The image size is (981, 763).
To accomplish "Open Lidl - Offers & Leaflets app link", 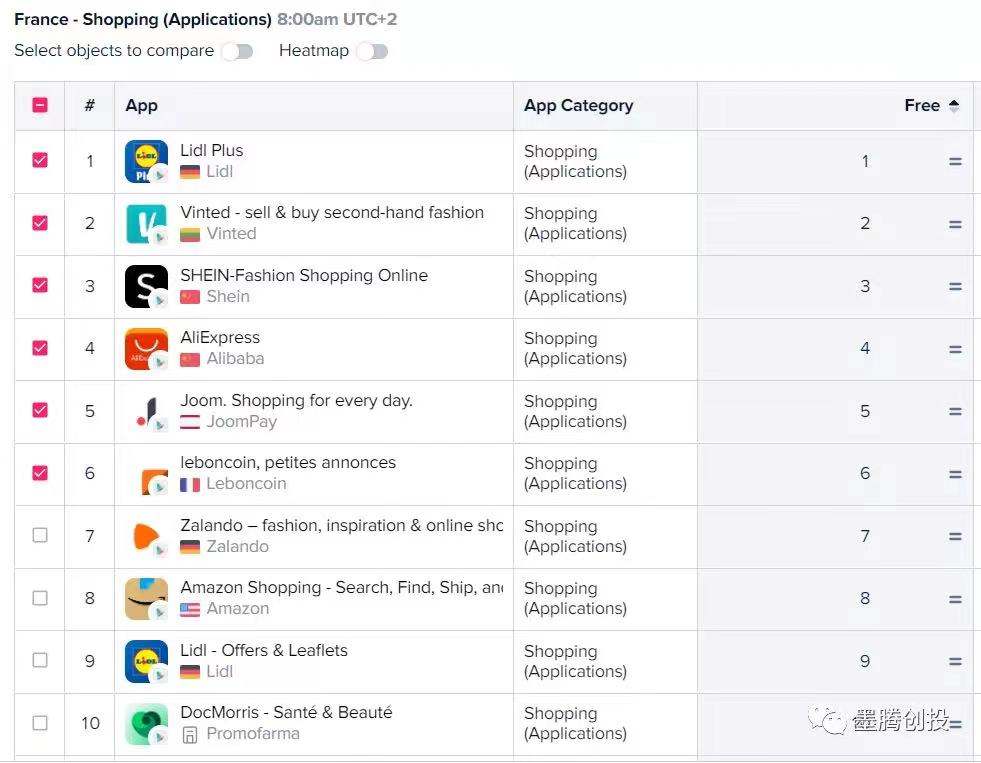I will (x=264, y=650).
